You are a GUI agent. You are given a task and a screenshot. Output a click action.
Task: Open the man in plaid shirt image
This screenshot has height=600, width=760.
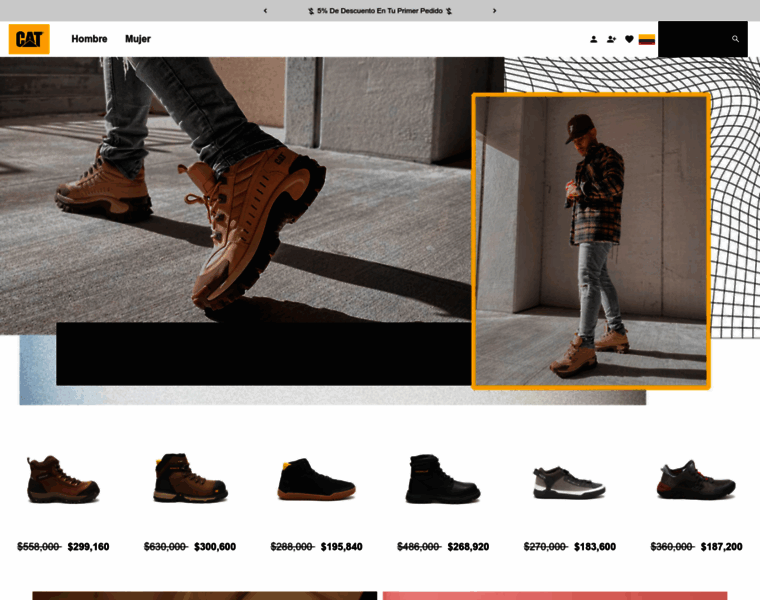pos(591,241)
